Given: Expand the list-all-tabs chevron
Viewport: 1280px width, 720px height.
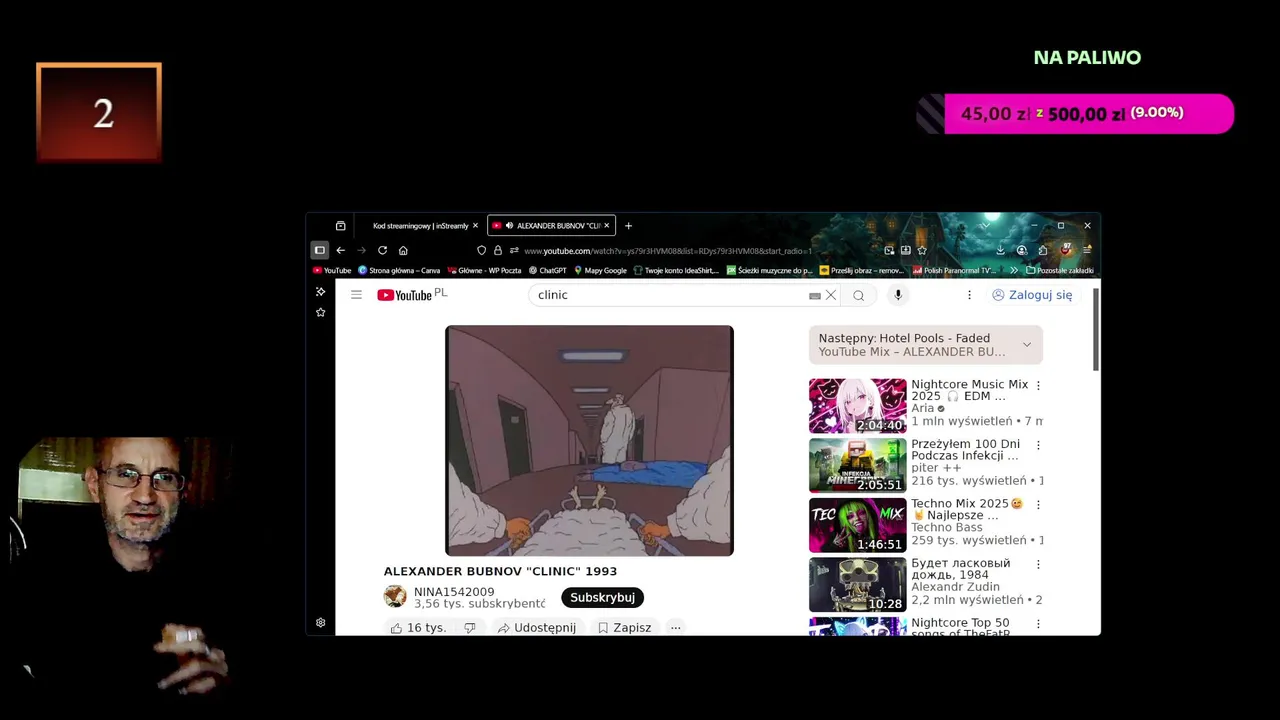Looking at the screenshot, I should pos(986,225).
